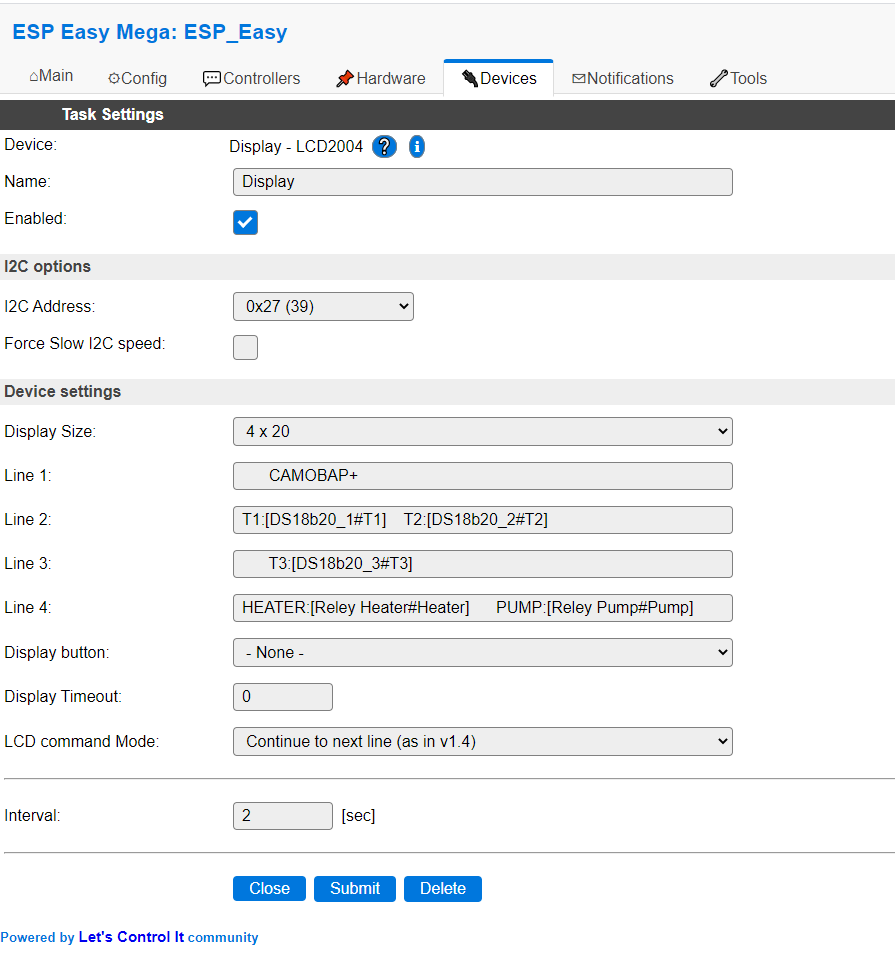Click the ESP Easy Mega title
The image size is (895, 963).
click(x=150, y=32)
